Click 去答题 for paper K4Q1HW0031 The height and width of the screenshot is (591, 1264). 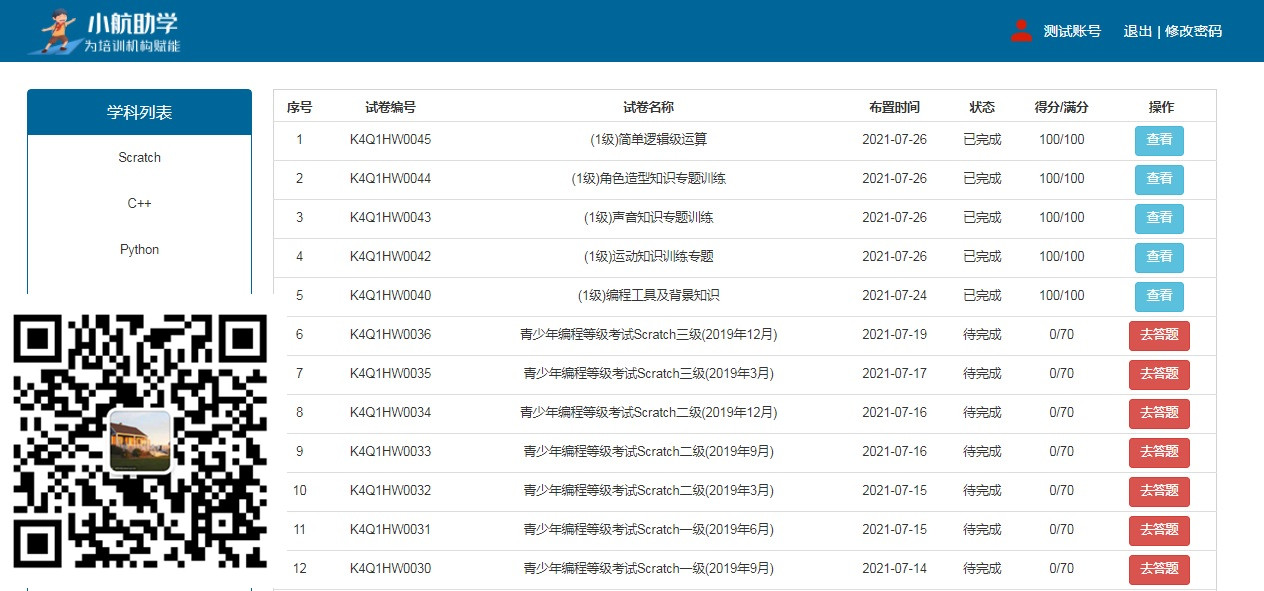coord(1159,530)
